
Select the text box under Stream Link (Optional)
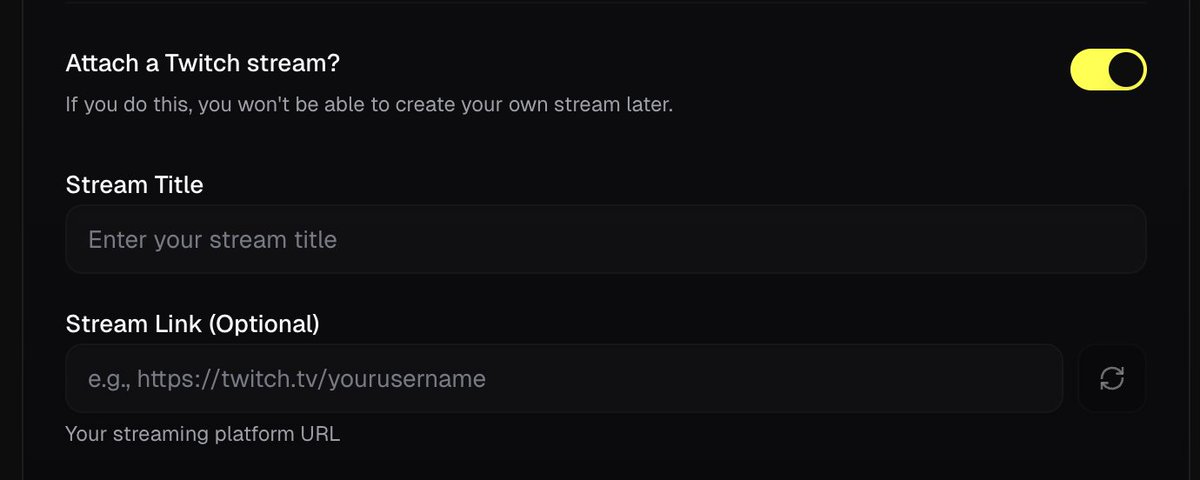point(563,379)
